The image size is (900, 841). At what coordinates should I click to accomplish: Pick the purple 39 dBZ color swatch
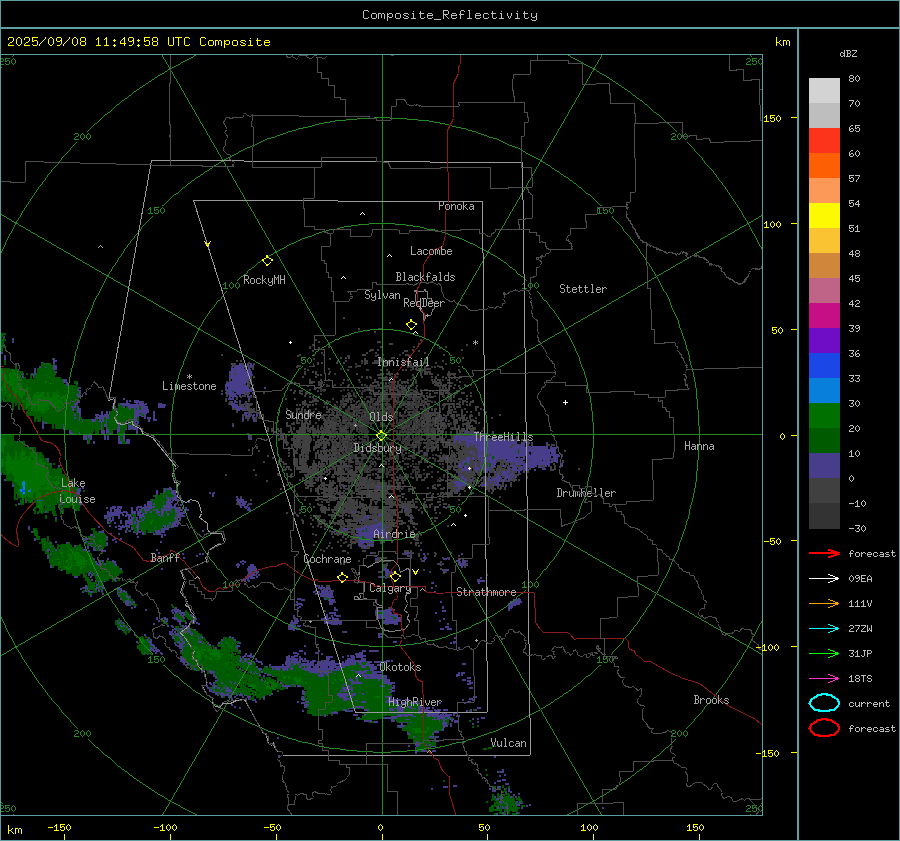click(824, 341)
